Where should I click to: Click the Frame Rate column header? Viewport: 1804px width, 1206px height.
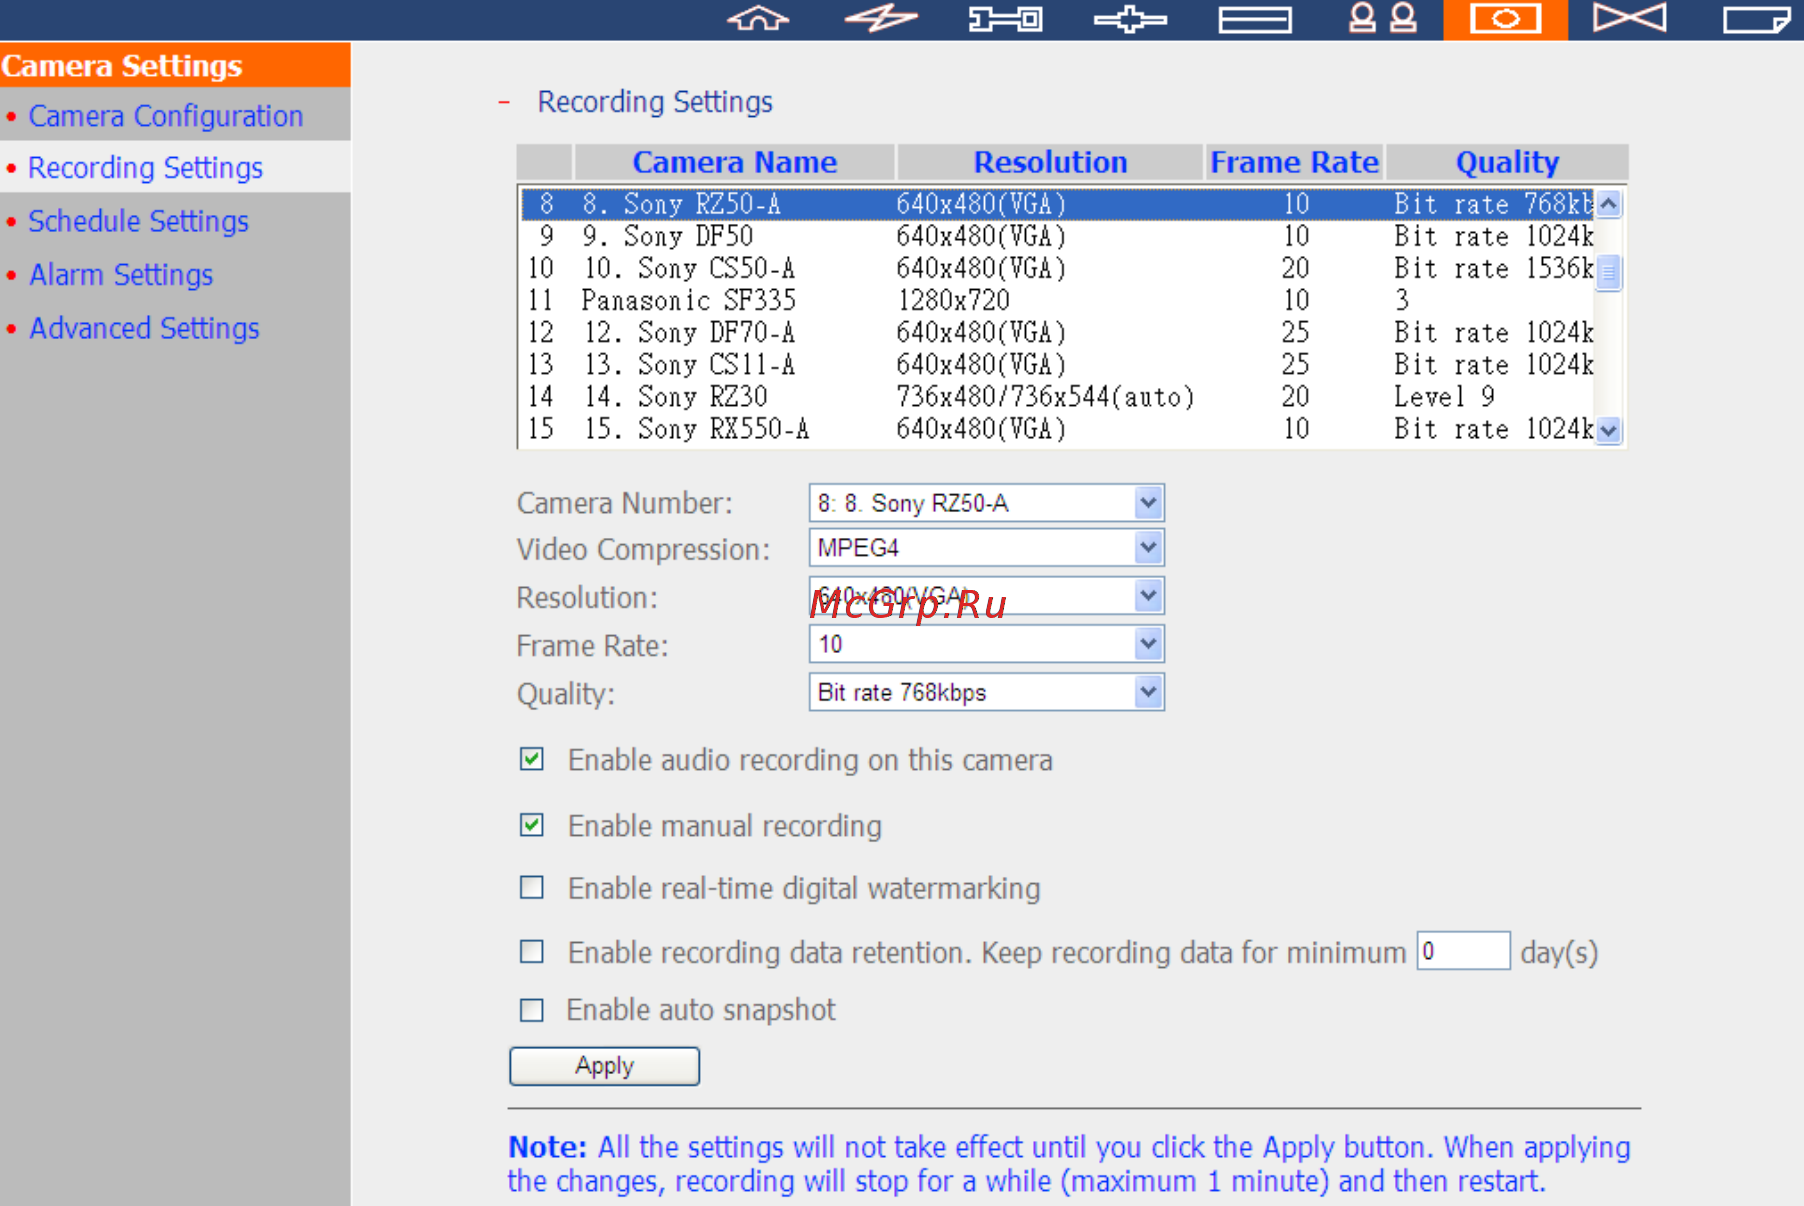click(x=1294, y=162)
